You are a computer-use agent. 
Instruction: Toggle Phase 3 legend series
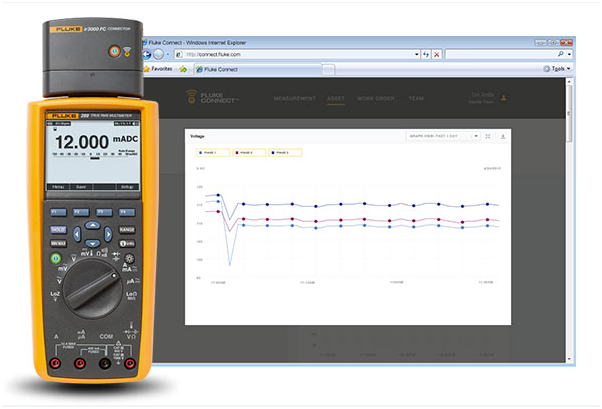coord(284,152)
